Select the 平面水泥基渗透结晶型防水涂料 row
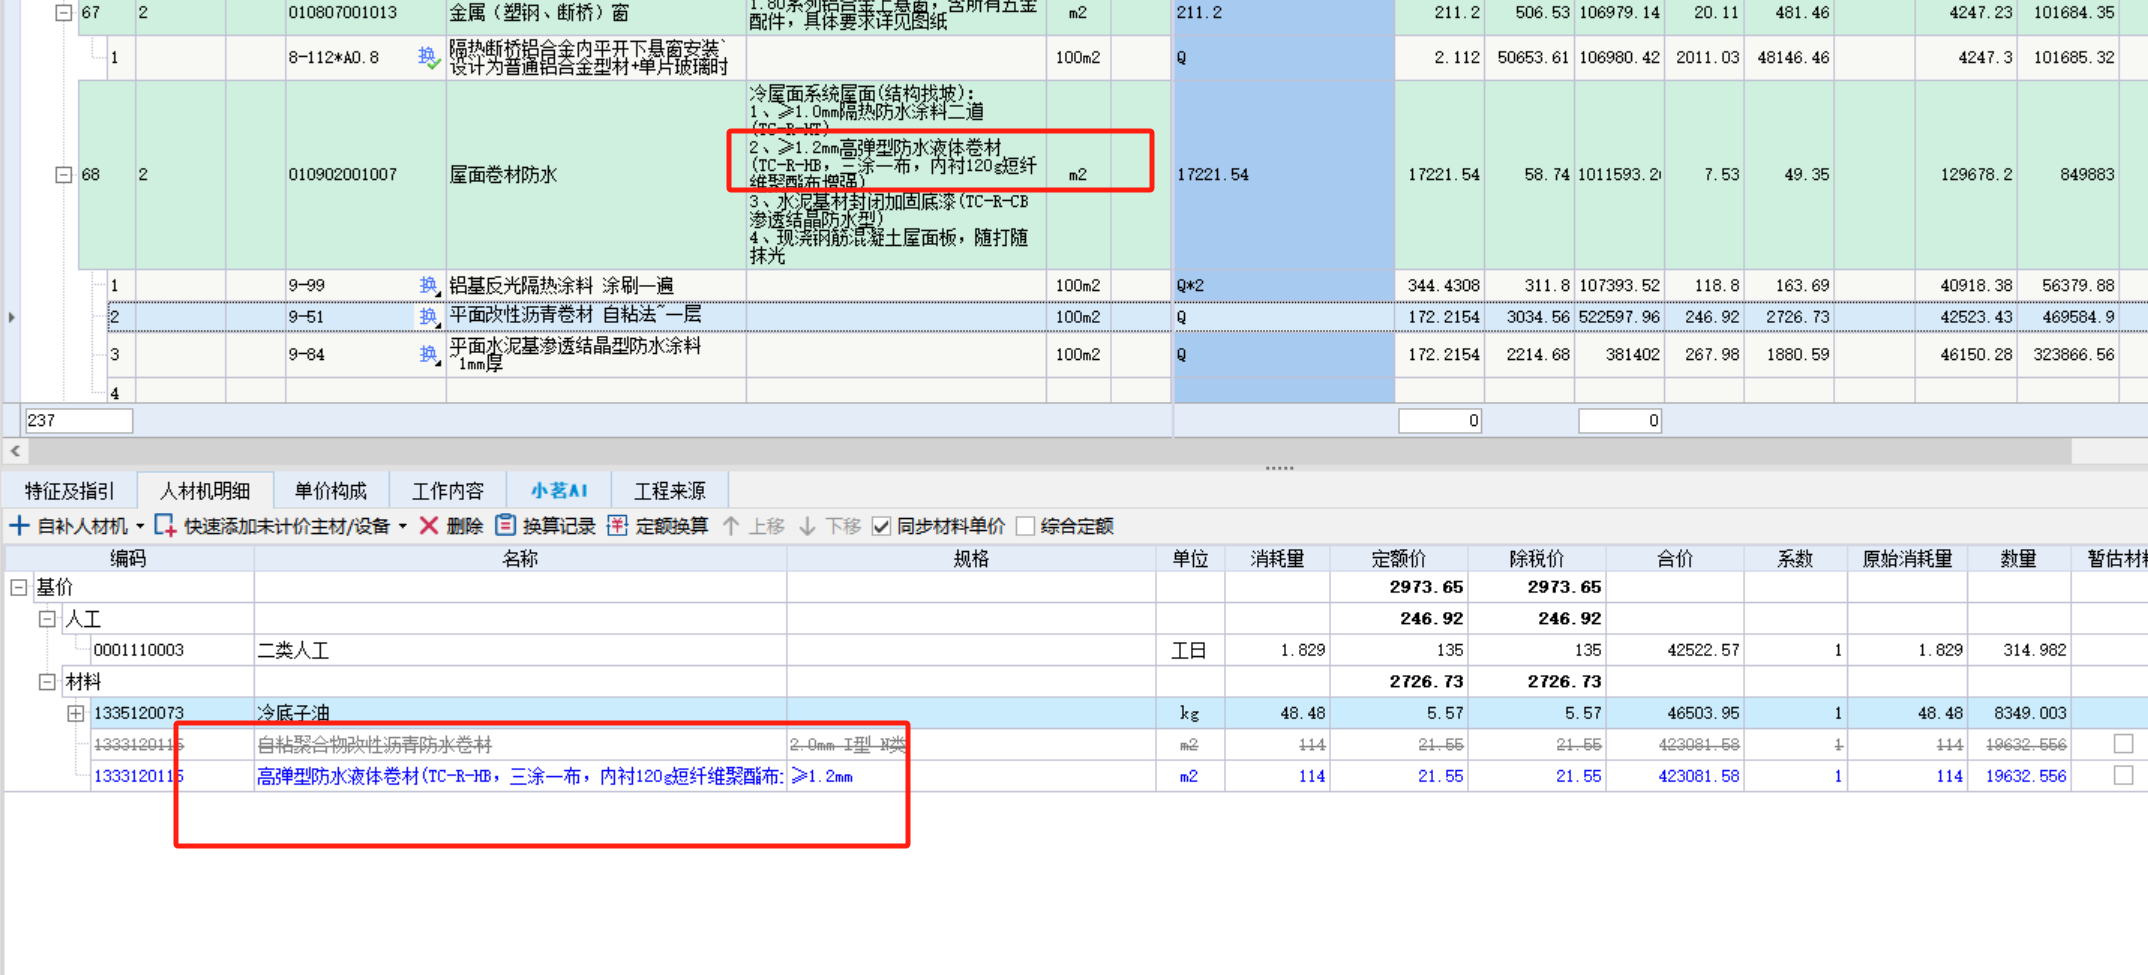 pyautogui.click(x=1127, y=355)
